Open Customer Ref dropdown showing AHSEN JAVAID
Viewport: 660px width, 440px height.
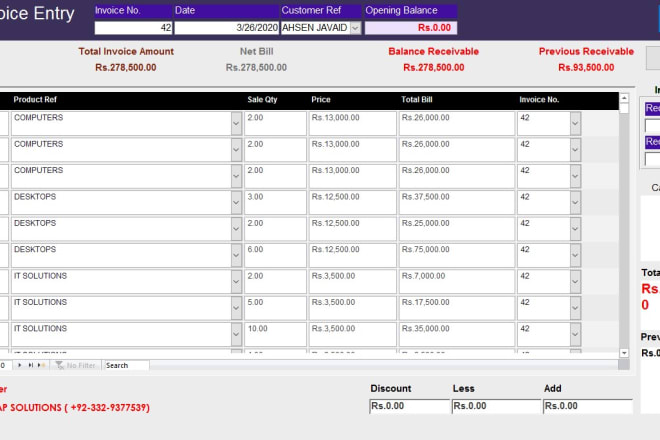pos(355,28)
